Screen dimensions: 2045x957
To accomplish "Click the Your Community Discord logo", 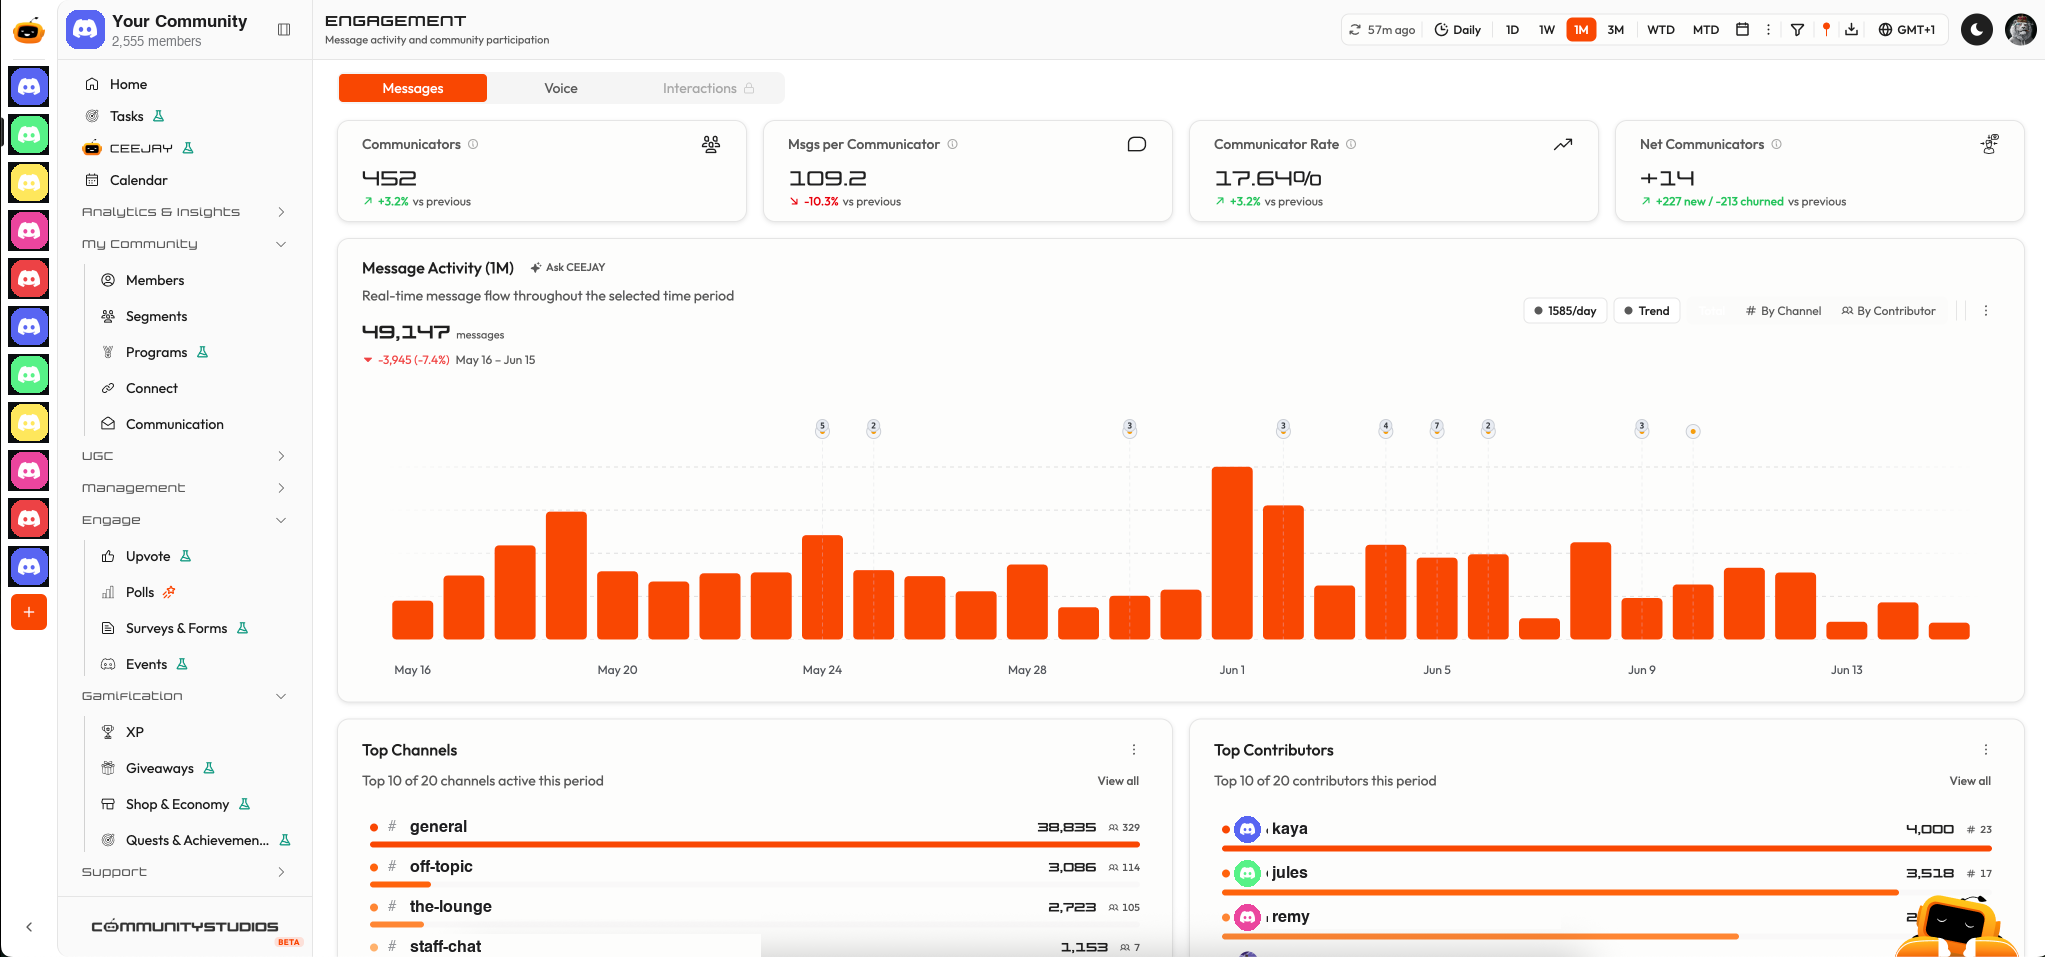I will 86,30.
